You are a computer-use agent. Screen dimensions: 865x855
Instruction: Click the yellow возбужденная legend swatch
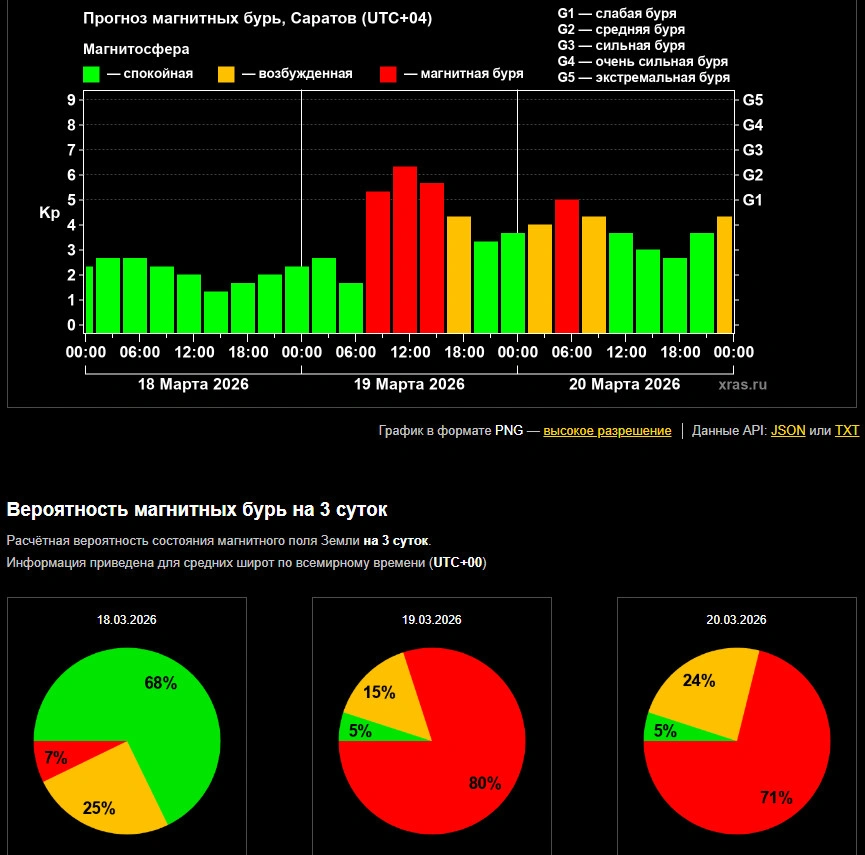(226, 74)
